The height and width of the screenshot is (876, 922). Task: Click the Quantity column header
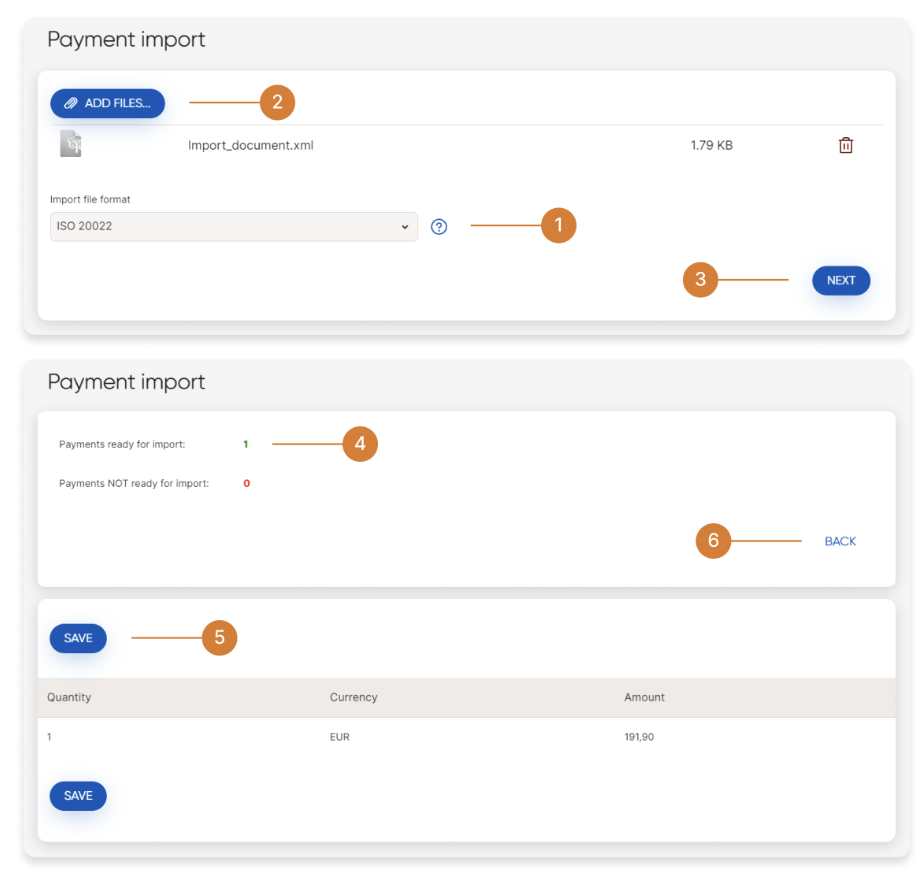coord(69,697)
